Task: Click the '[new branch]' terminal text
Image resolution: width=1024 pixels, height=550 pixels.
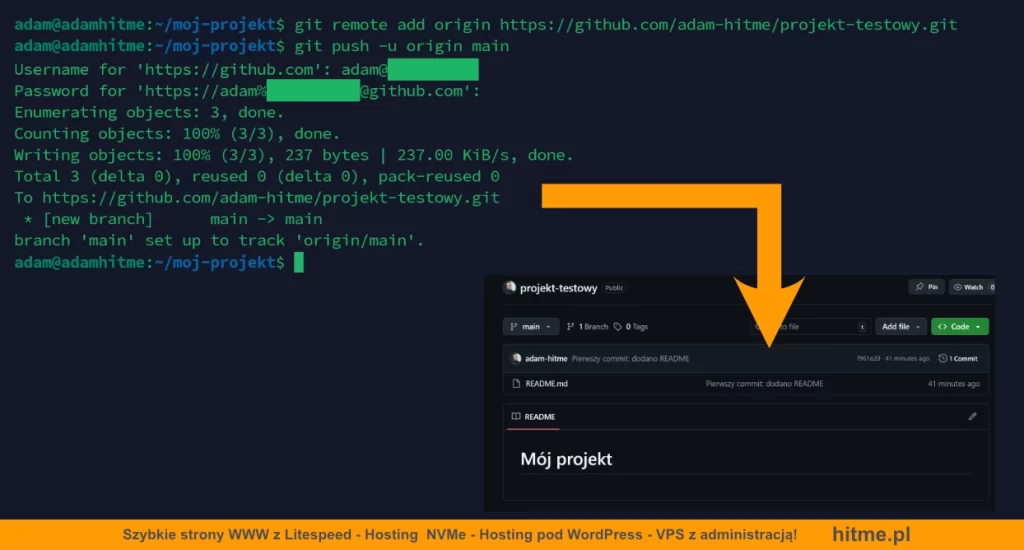Action: point(98,219)
